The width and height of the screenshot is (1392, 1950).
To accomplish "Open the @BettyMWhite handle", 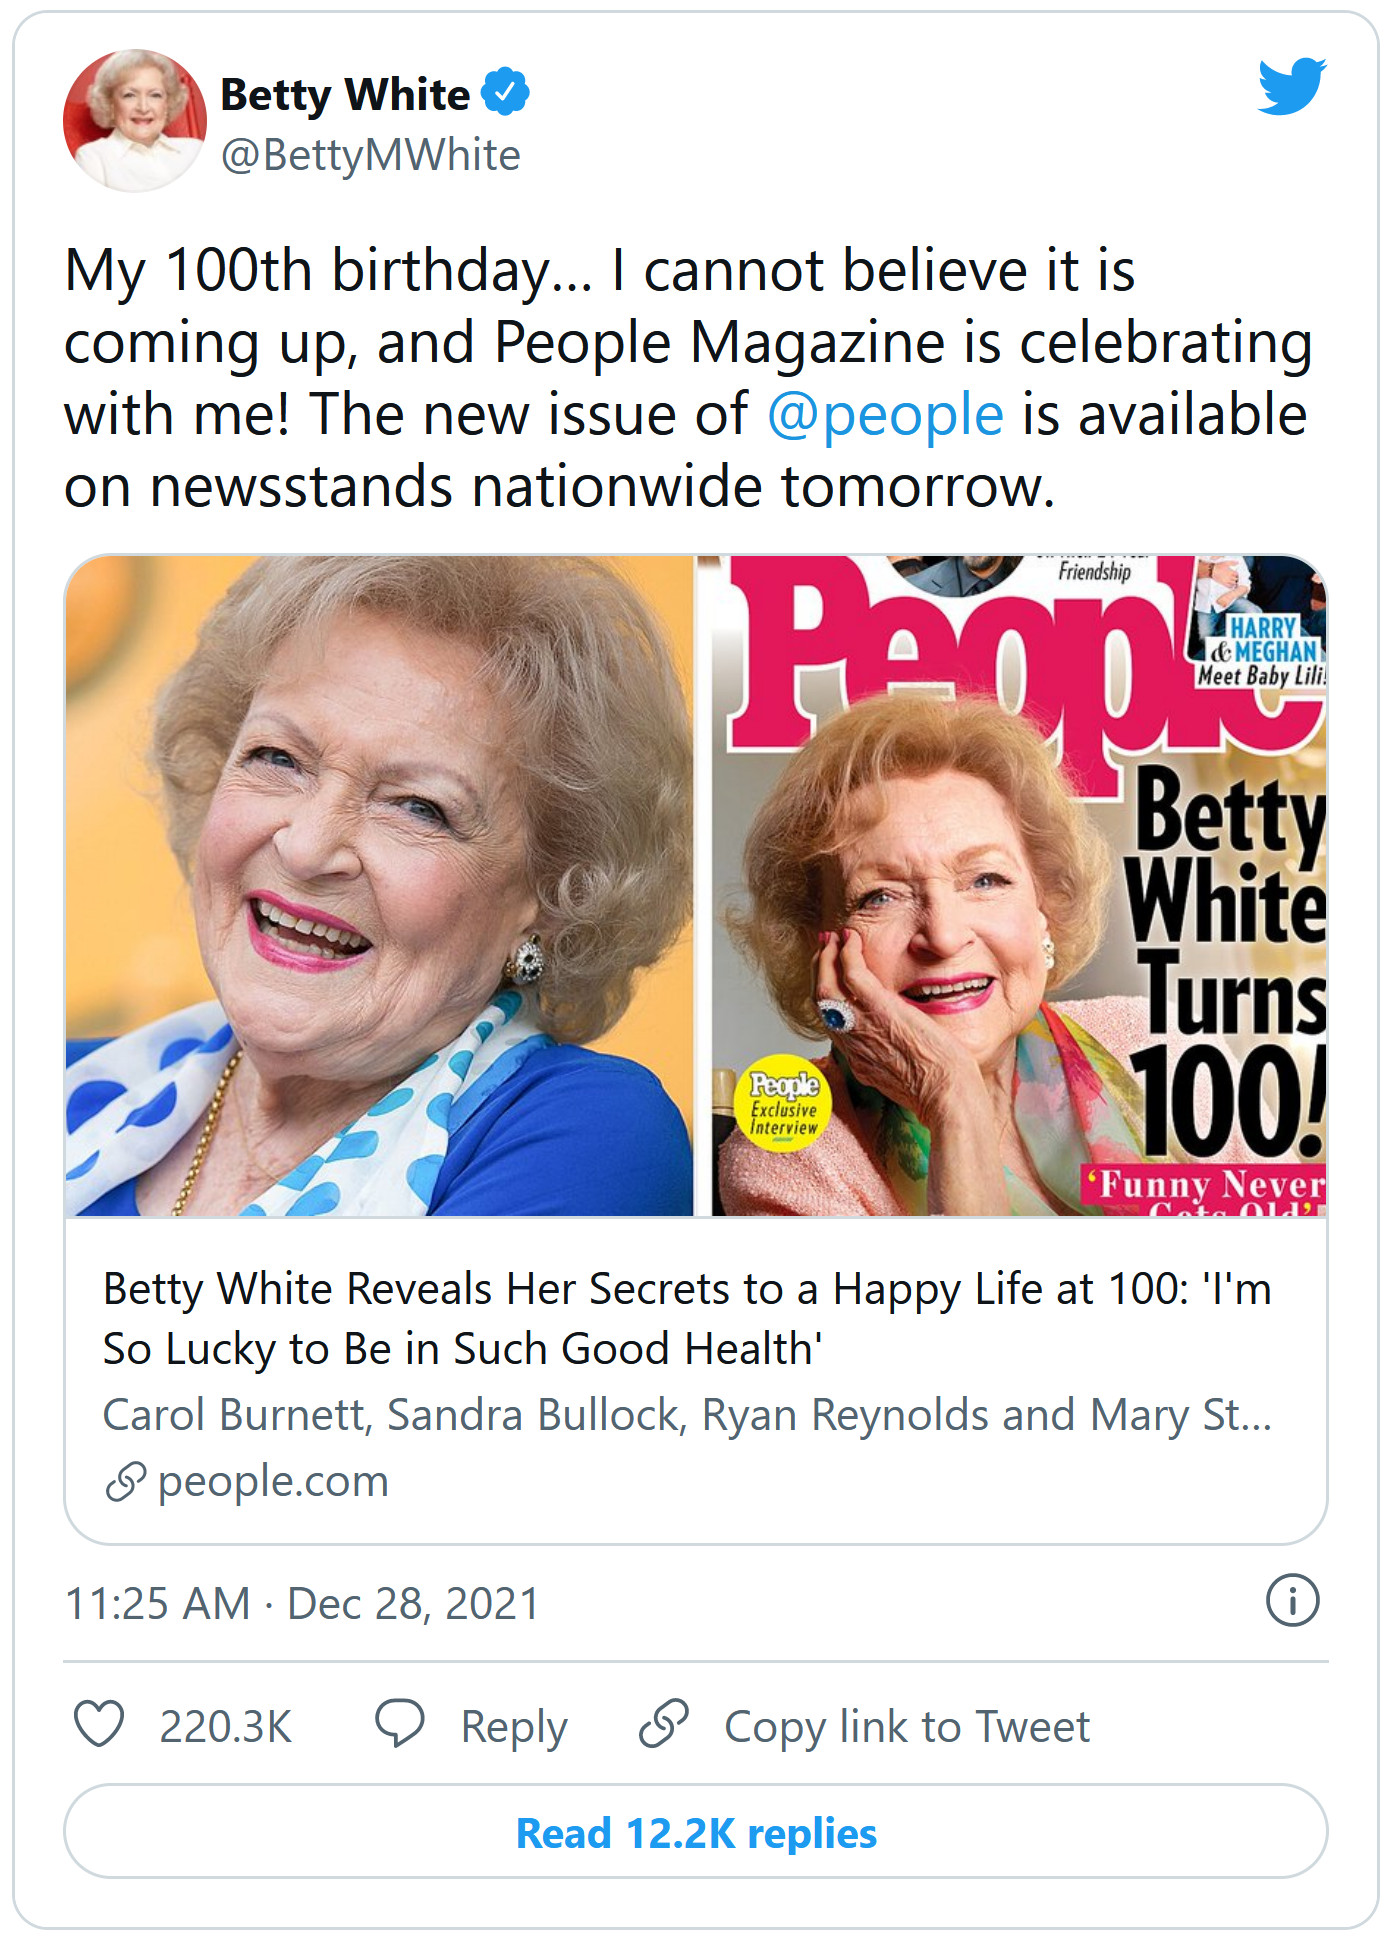I will [370, 155].
